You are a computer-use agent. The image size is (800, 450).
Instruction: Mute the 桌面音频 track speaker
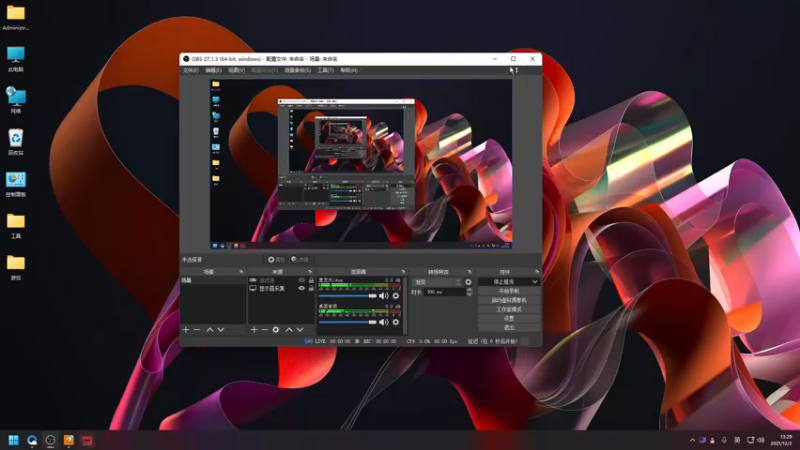pyautogui.click(x=384, y=322)
